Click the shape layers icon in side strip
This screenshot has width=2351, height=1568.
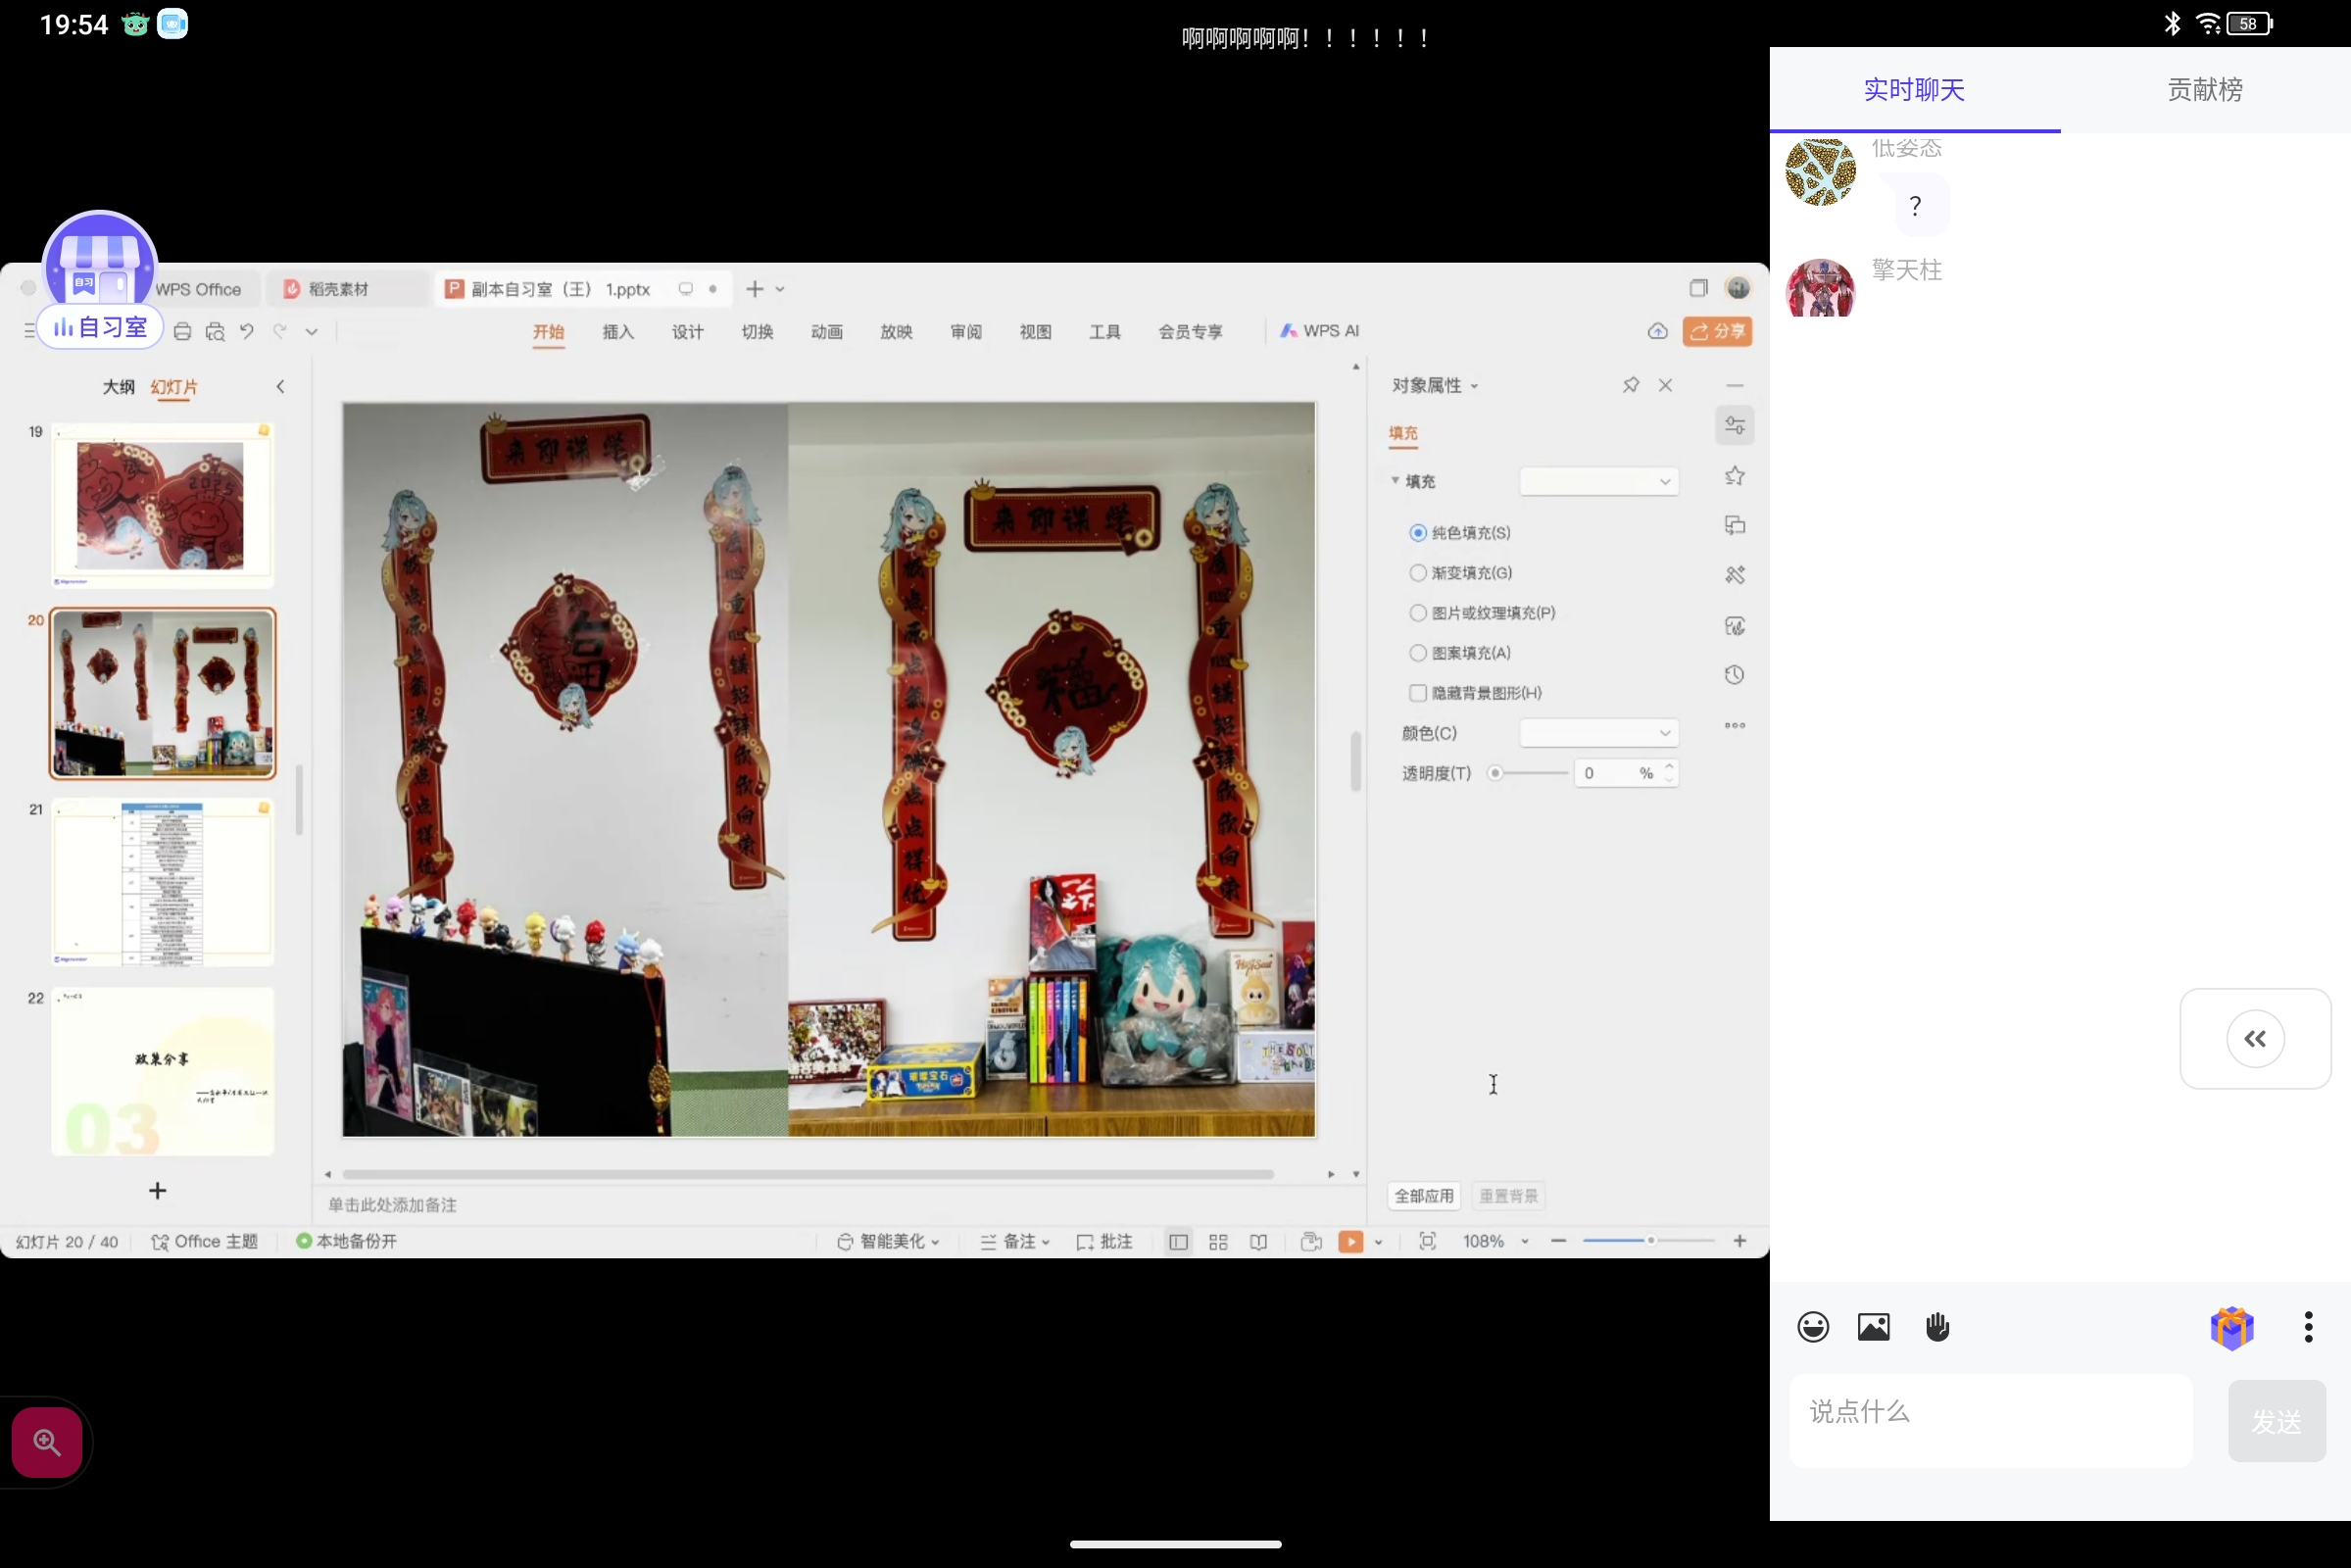pos(1734,526)
